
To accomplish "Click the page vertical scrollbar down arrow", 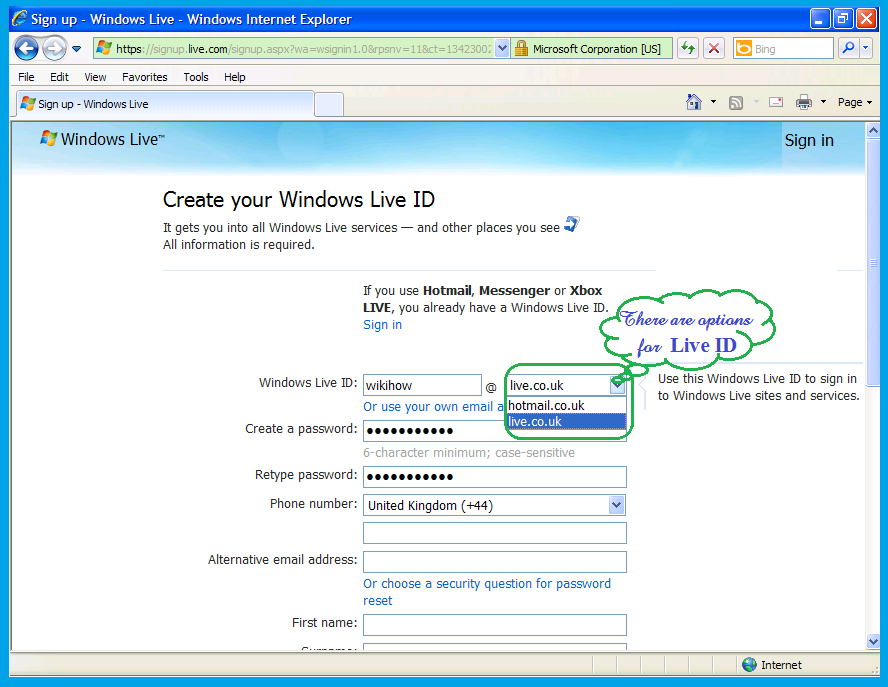I will point(872,641).
